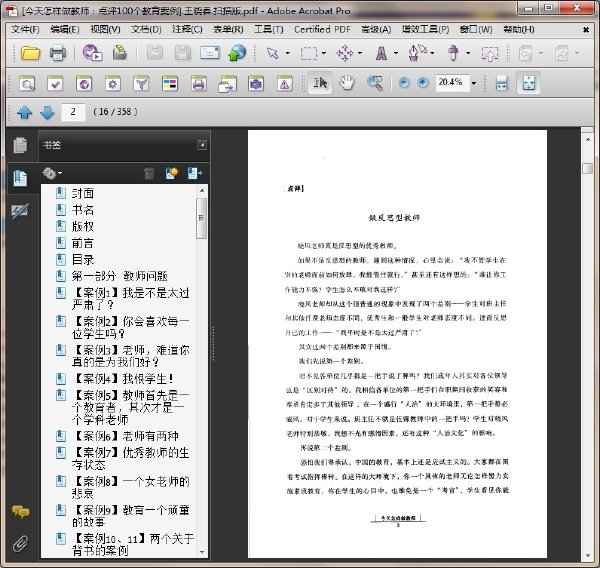Activate the Hand tool
This screenshot has width=600, height=568.
click(x=347, y=82)
